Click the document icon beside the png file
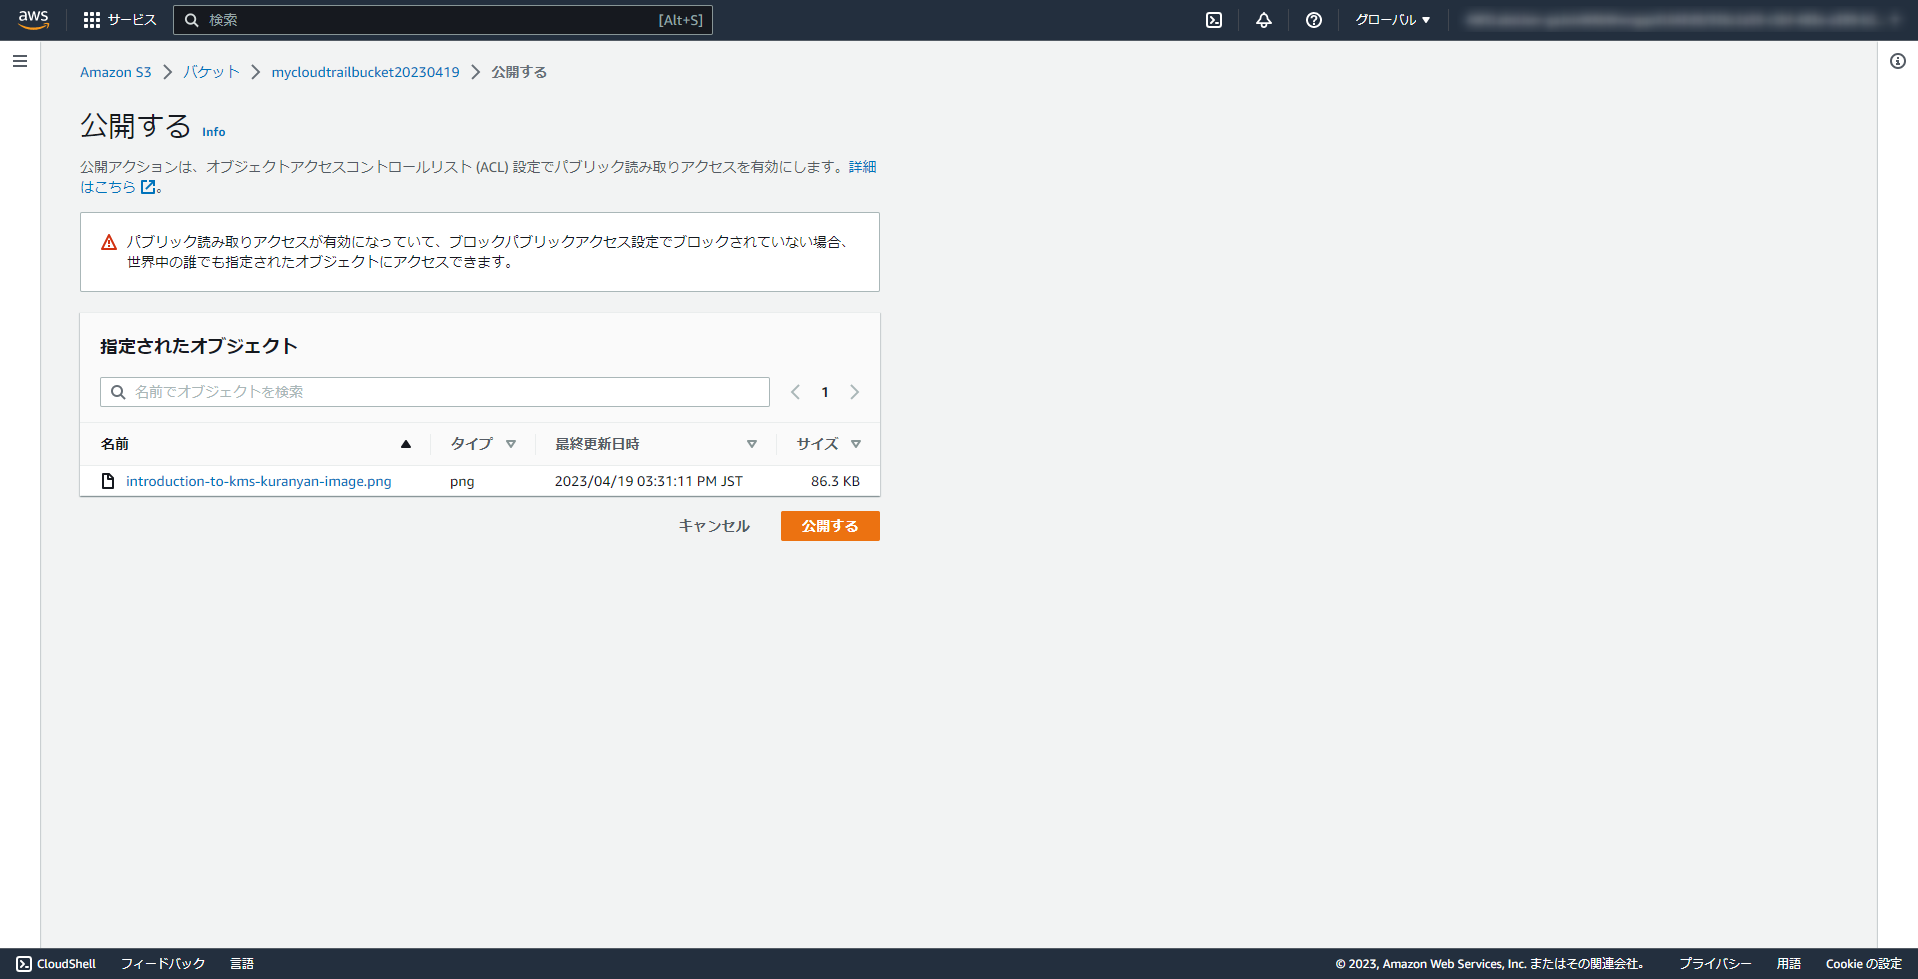This screenshot has width=1918, height=979. (x=107, y=481)
